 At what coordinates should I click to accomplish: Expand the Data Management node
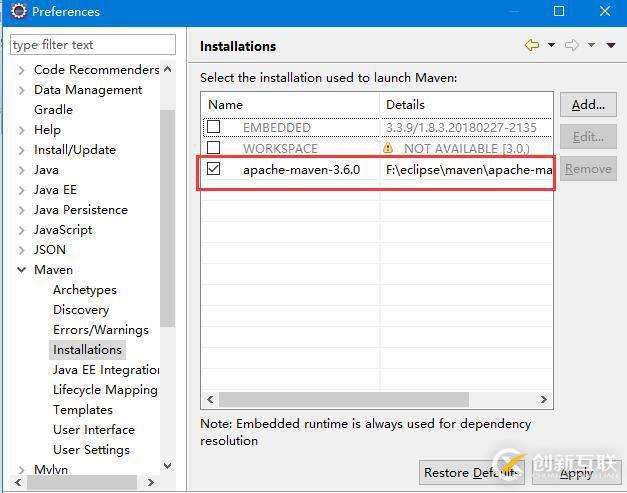tap(22, 90)
